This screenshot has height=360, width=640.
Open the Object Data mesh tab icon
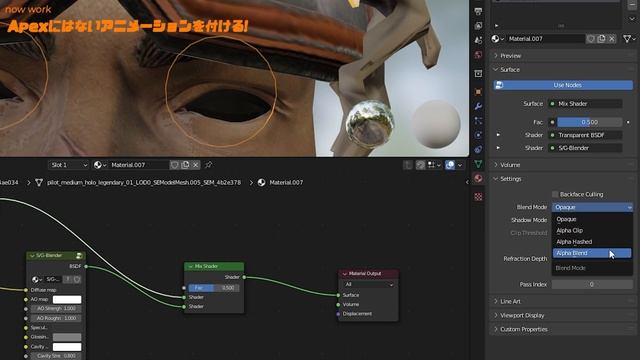pos(478,164)
